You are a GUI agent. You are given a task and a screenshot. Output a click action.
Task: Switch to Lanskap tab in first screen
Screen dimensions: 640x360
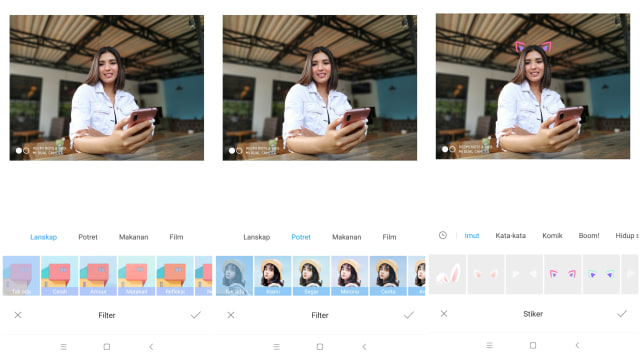44,237
